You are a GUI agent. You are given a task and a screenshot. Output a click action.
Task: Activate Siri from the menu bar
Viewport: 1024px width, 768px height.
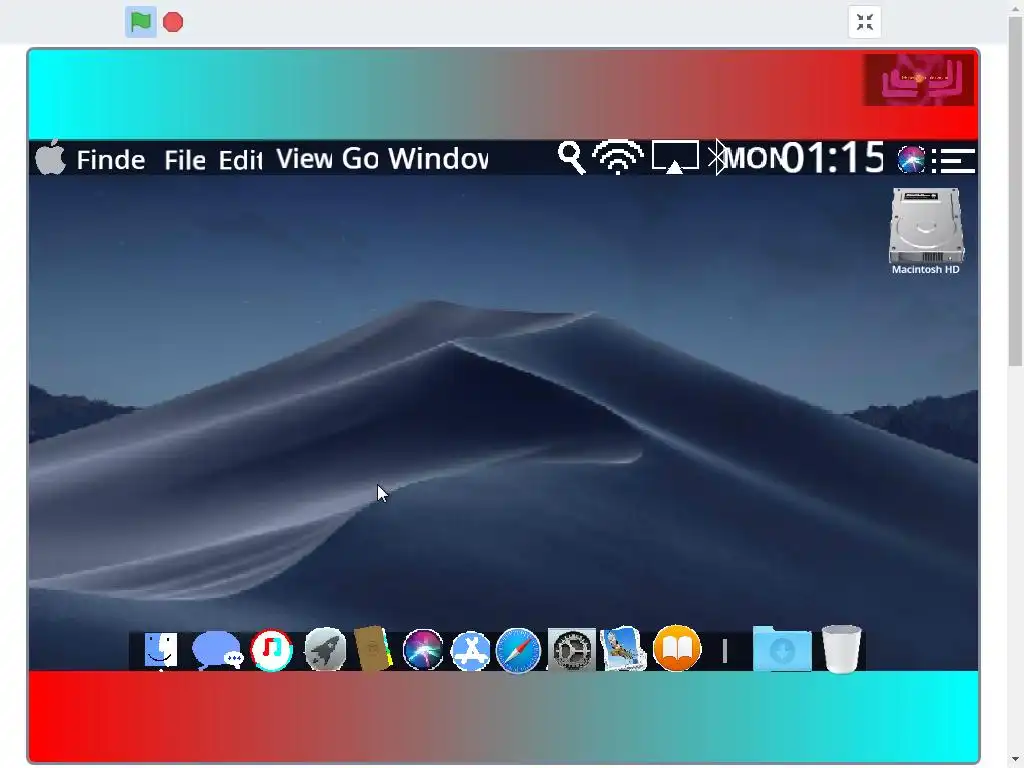(911, 159)
